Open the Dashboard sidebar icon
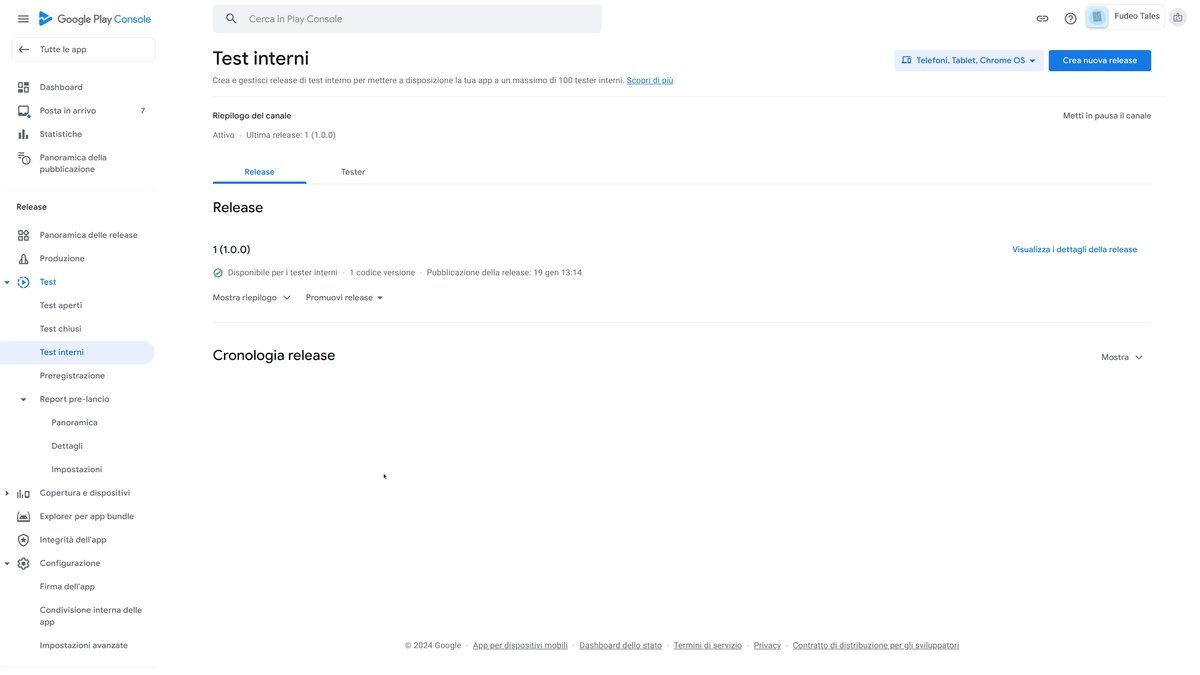The image size is (1200, 675). pos(23,87)
